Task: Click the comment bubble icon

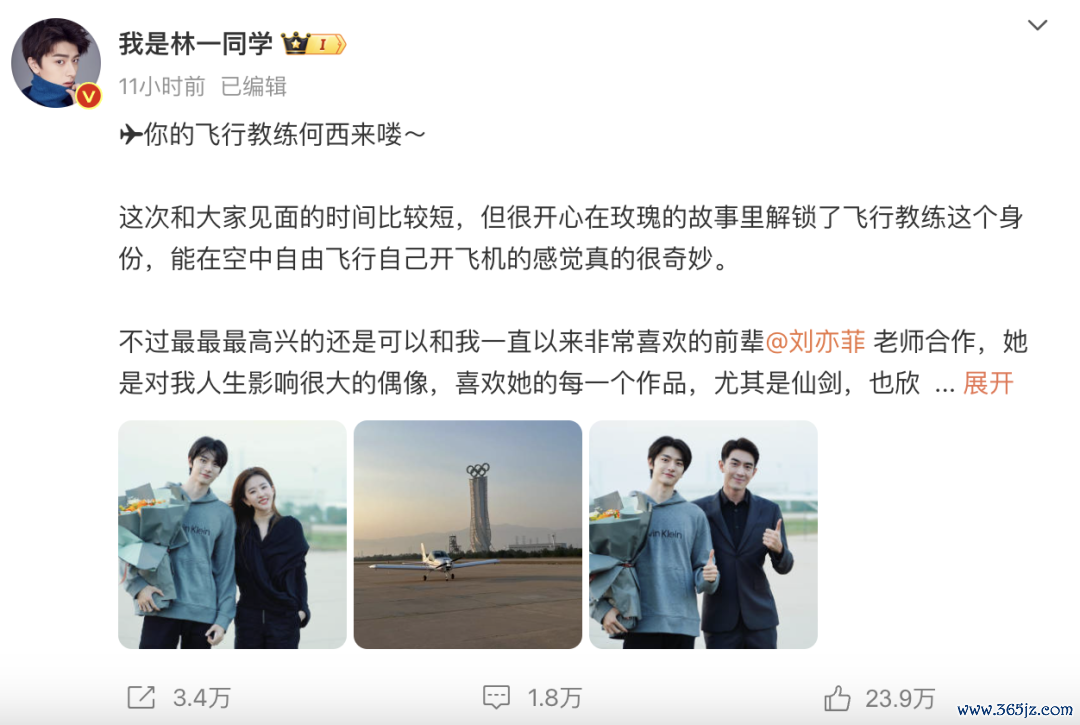Action: 497,697
